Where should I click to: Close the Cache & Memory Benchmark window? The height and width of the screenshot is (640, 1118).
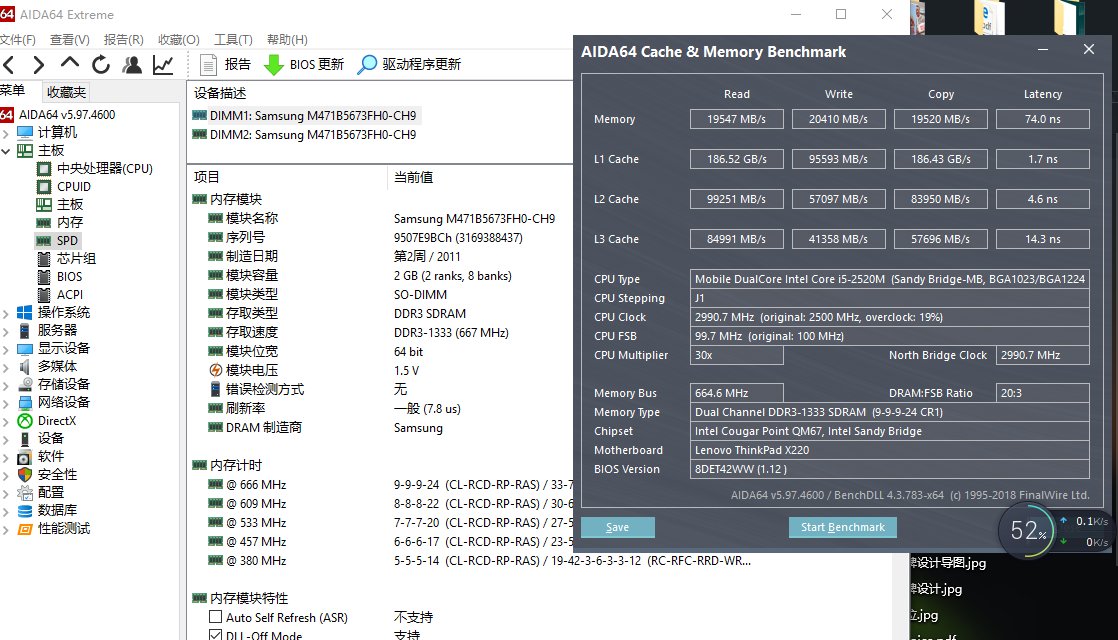pos(1089,49)
